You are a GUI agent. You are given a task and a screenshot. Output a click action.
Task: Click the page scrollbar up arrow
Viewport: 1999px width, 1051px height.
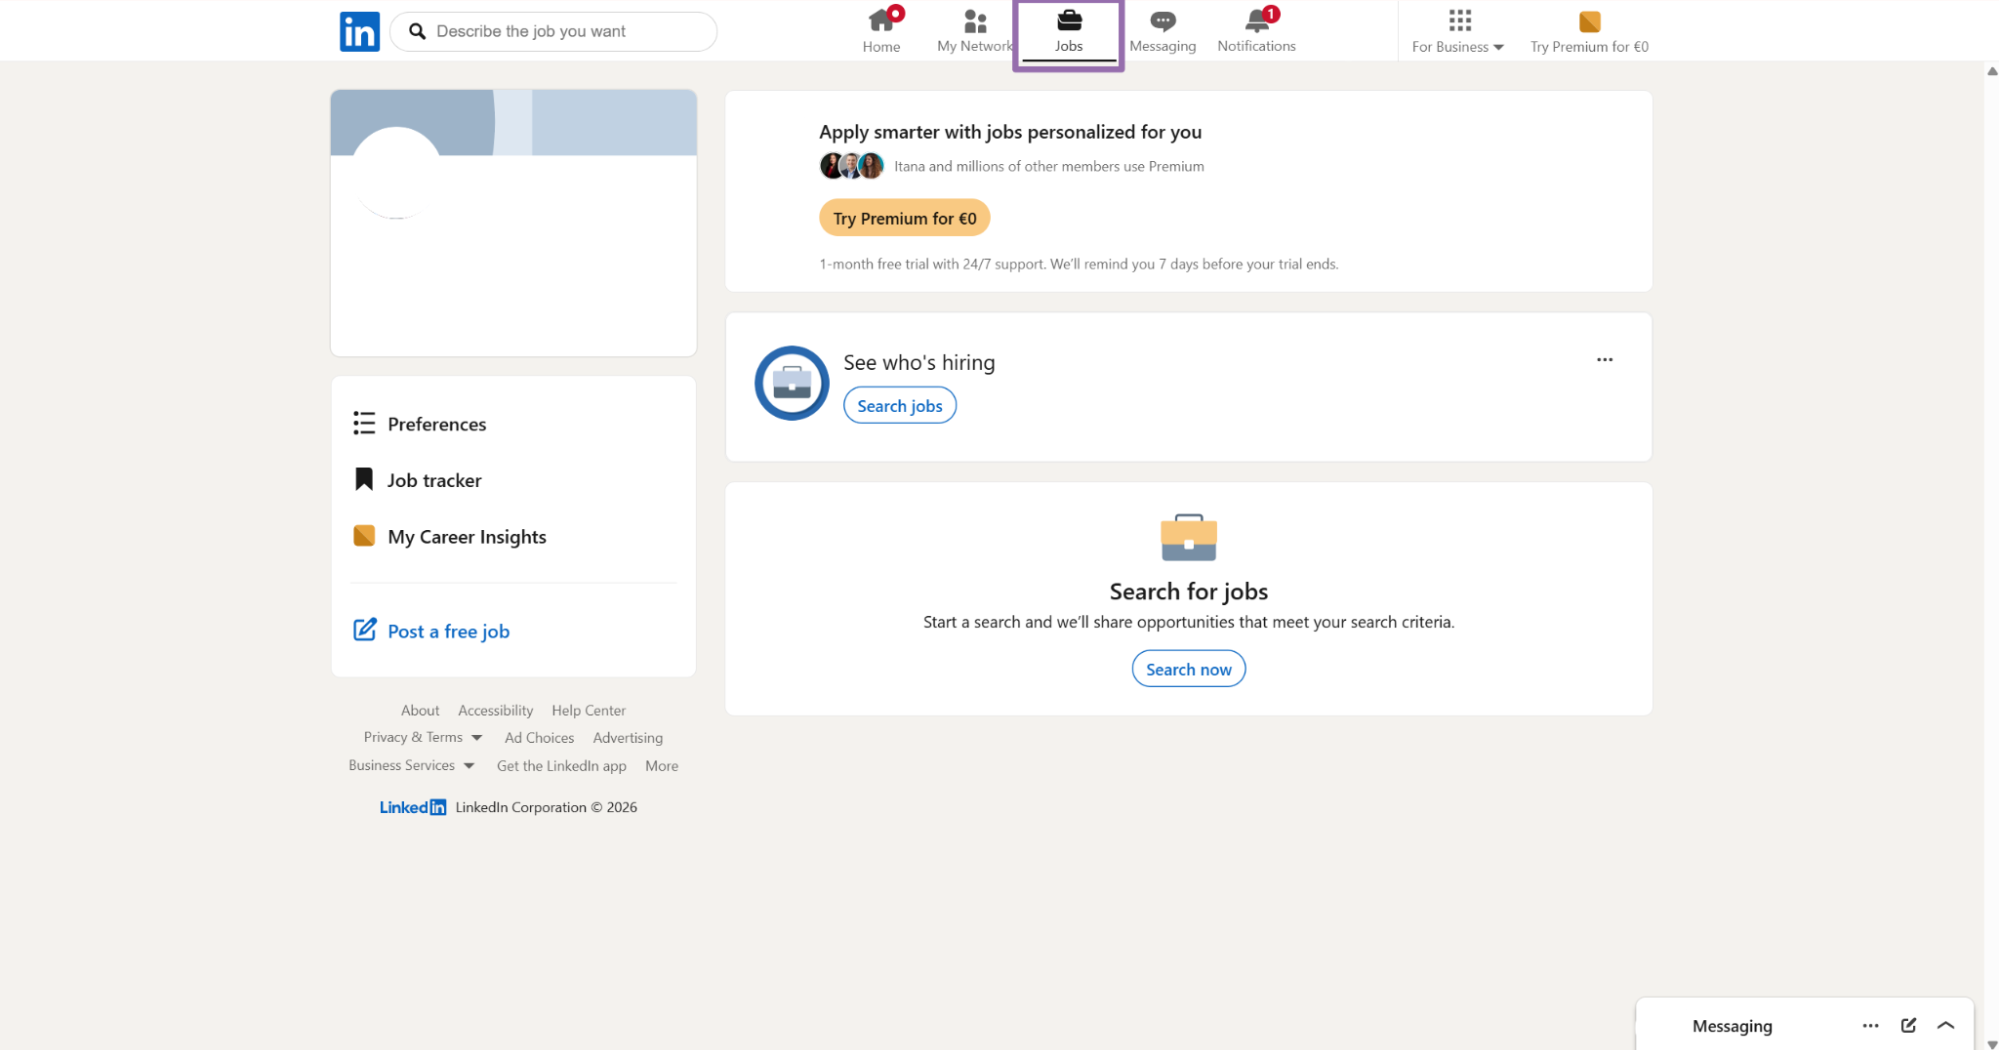click(1991, 72)
